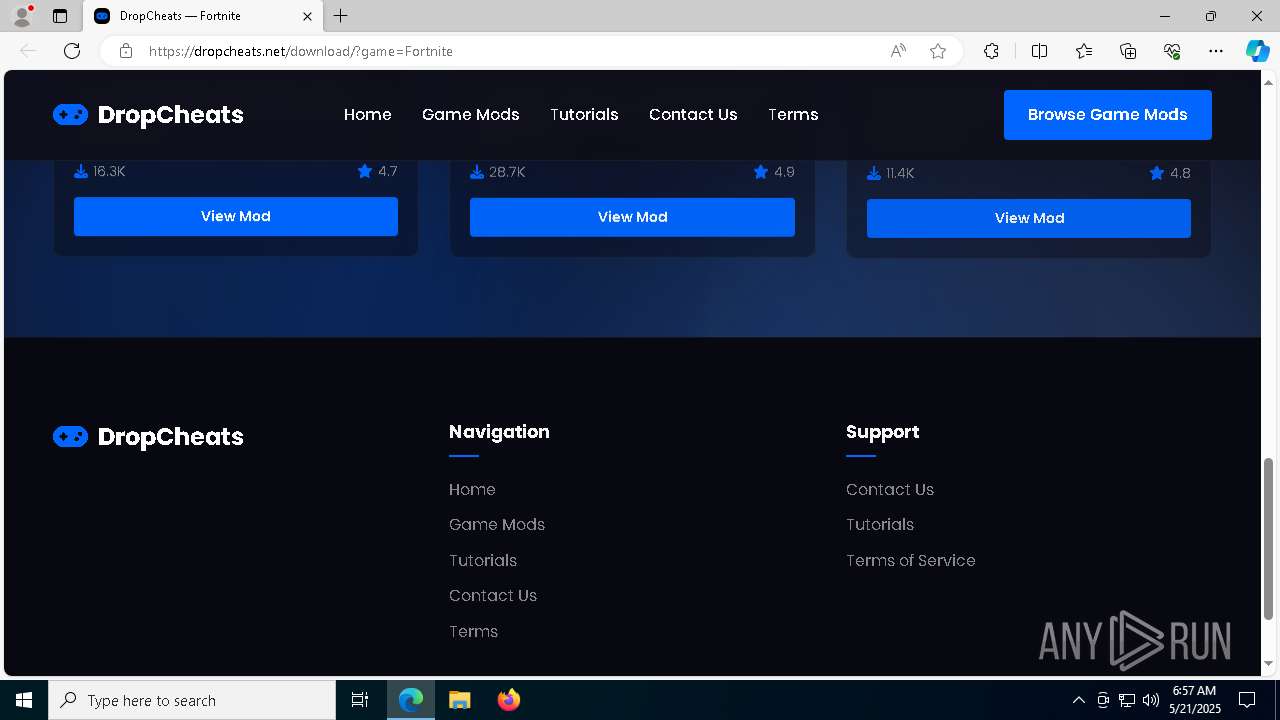Open the Favorites list icon

click(1084, 51)
